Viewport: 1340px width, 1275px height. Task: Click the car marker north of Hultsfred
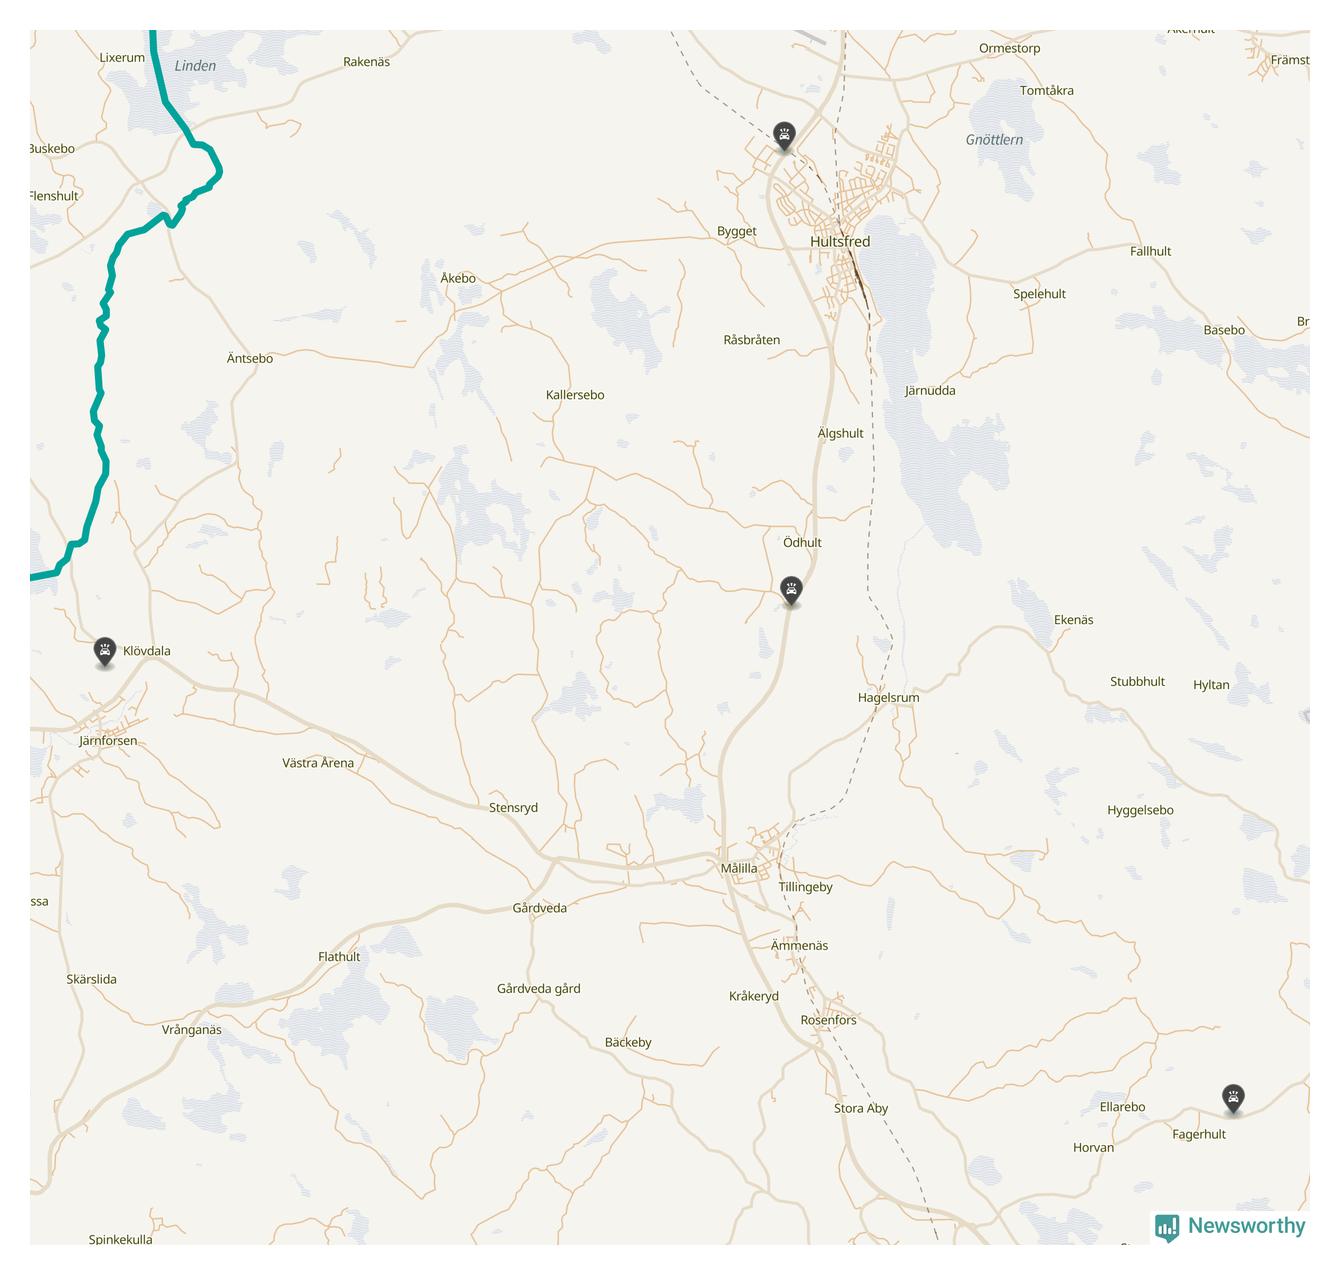[785, 136]
